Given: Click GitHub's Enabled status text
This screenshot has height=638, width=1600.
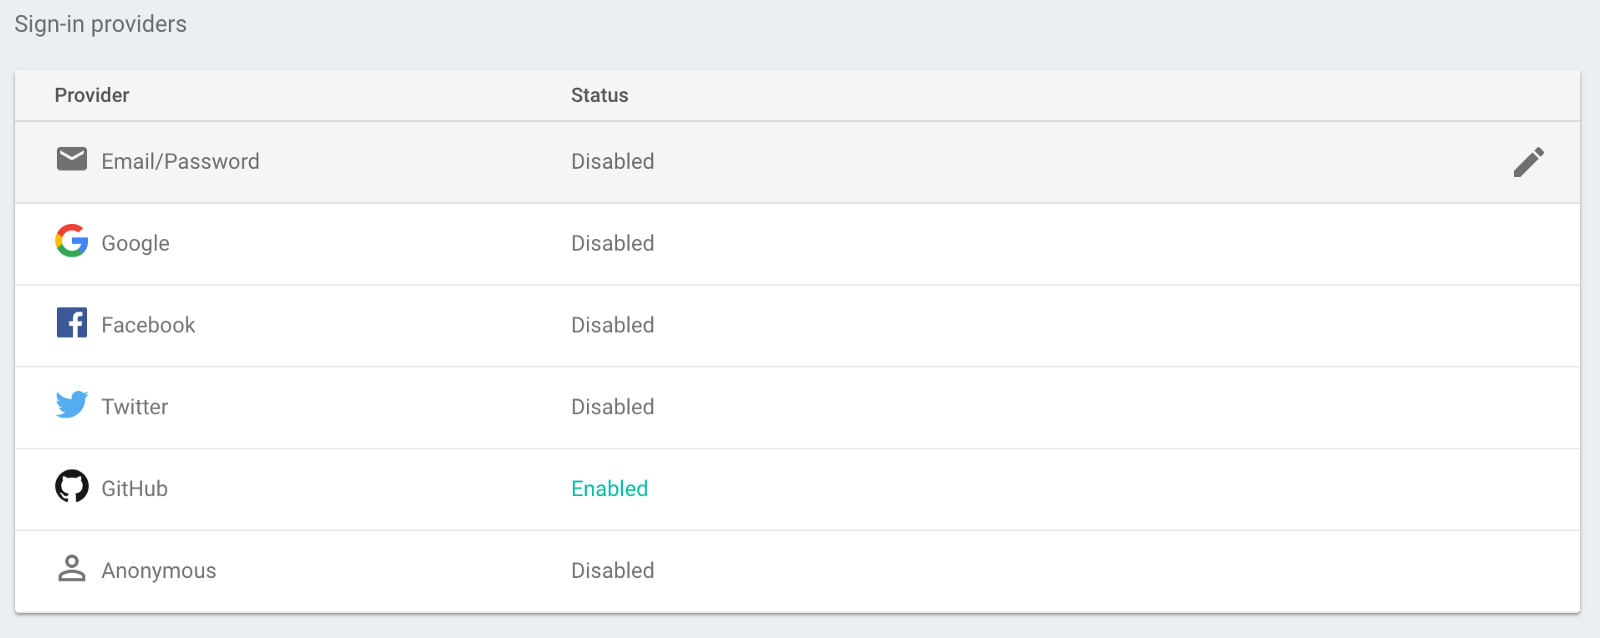Looking at the screenshot, I should (x=610, y=489).
